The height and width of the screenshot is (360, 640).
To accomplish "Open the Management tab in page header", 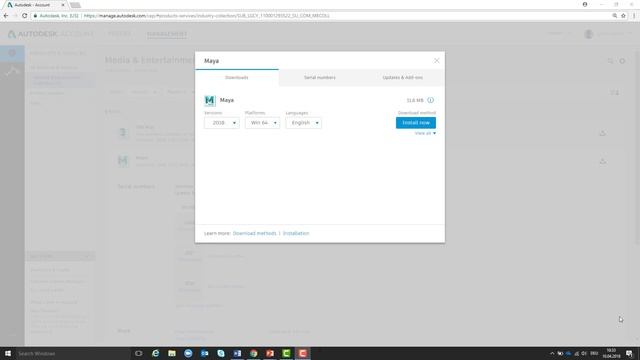I will coord(167,34).
